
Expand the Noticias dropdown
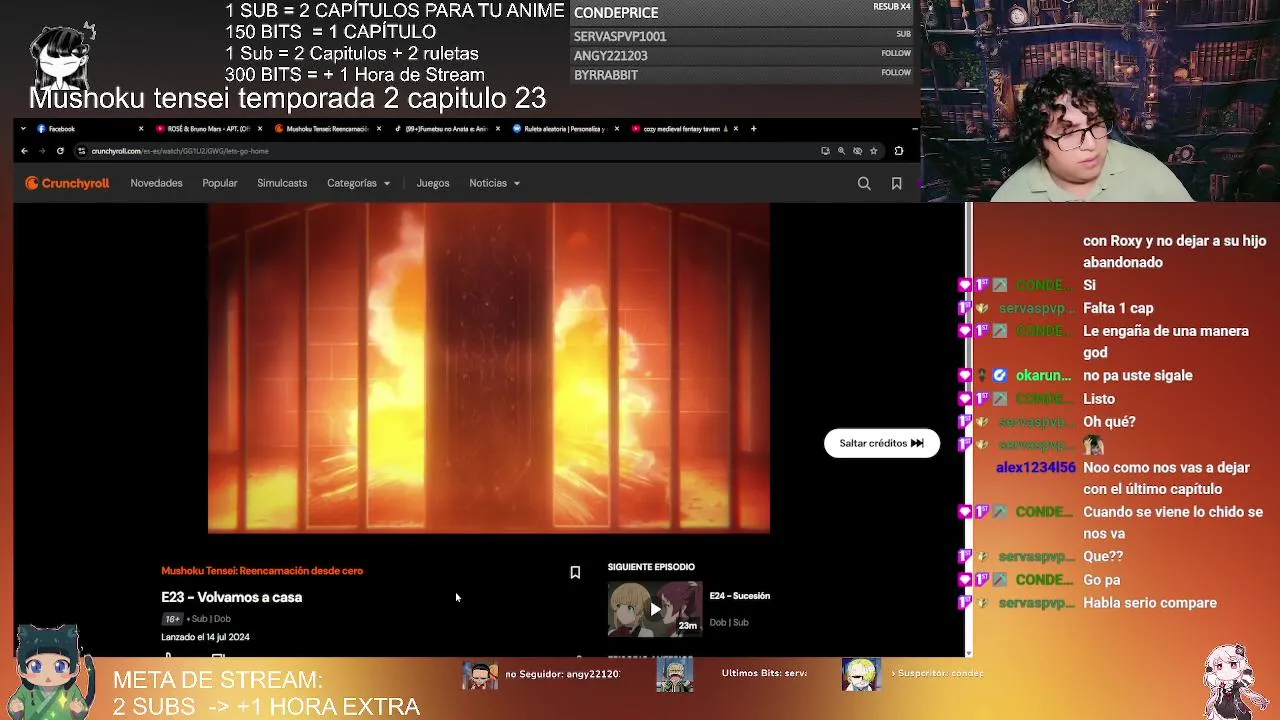pyautogui.click(x=494, y=183)
